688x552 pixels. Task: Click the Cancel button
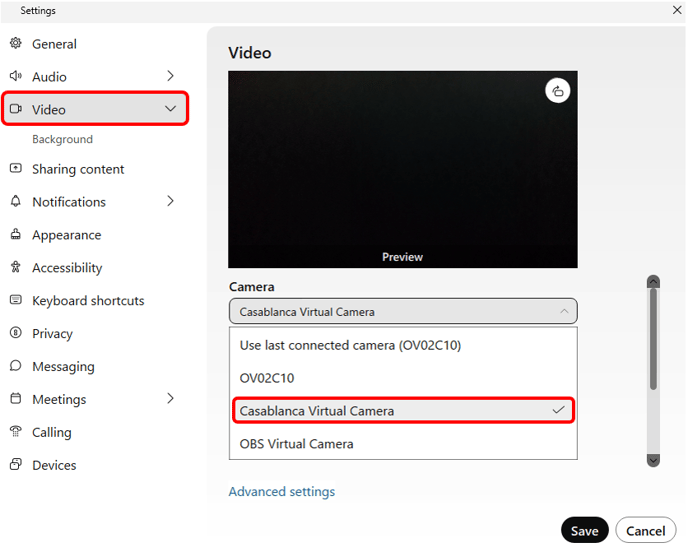(x=645, y=531)
